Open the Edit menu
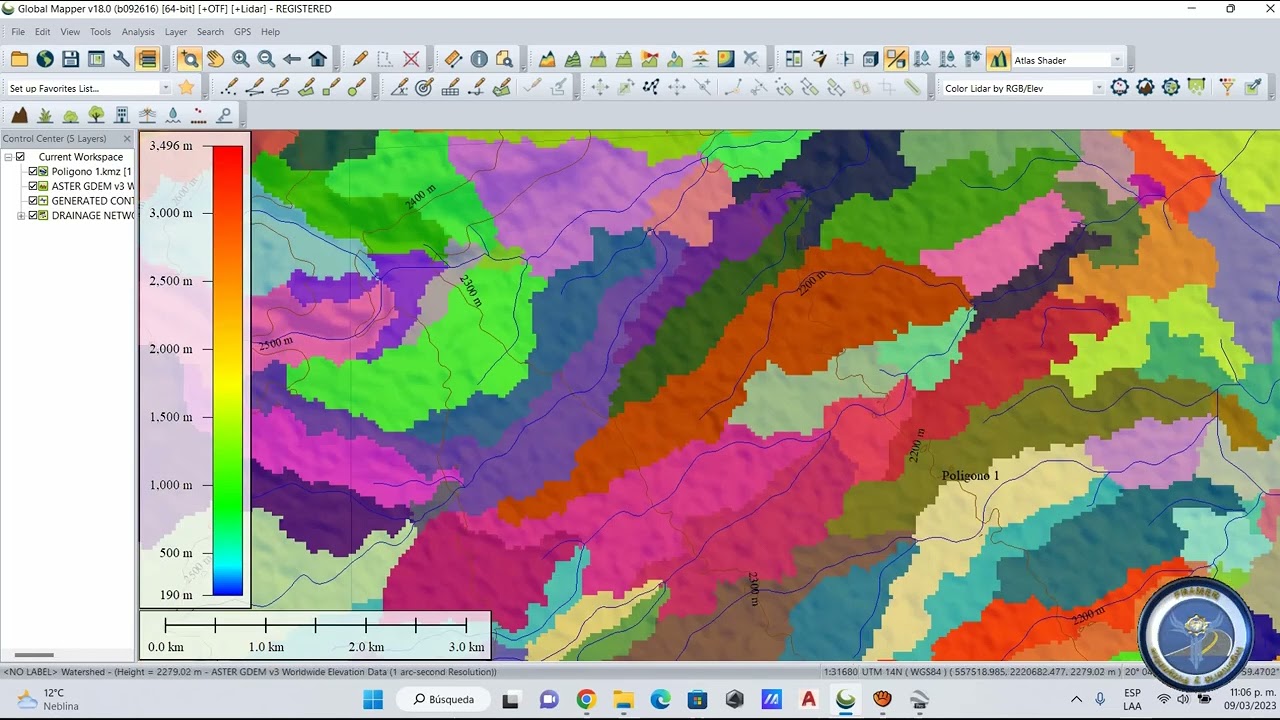 coord(42,32)
